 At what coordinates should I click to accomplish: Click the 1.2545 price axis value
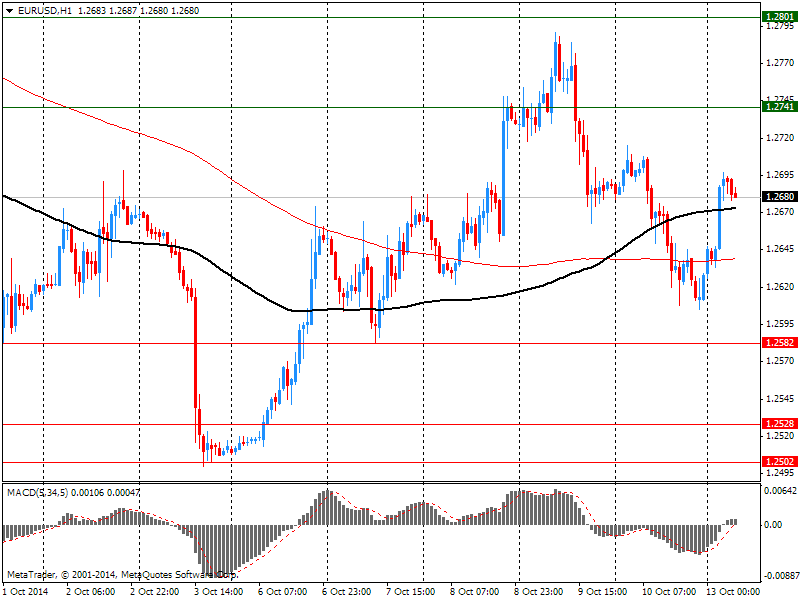780,399
